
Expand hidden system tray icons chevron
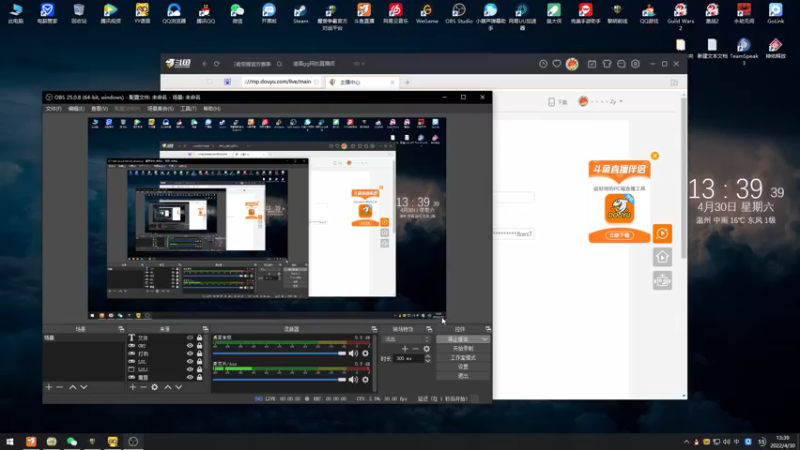point(686,442)
